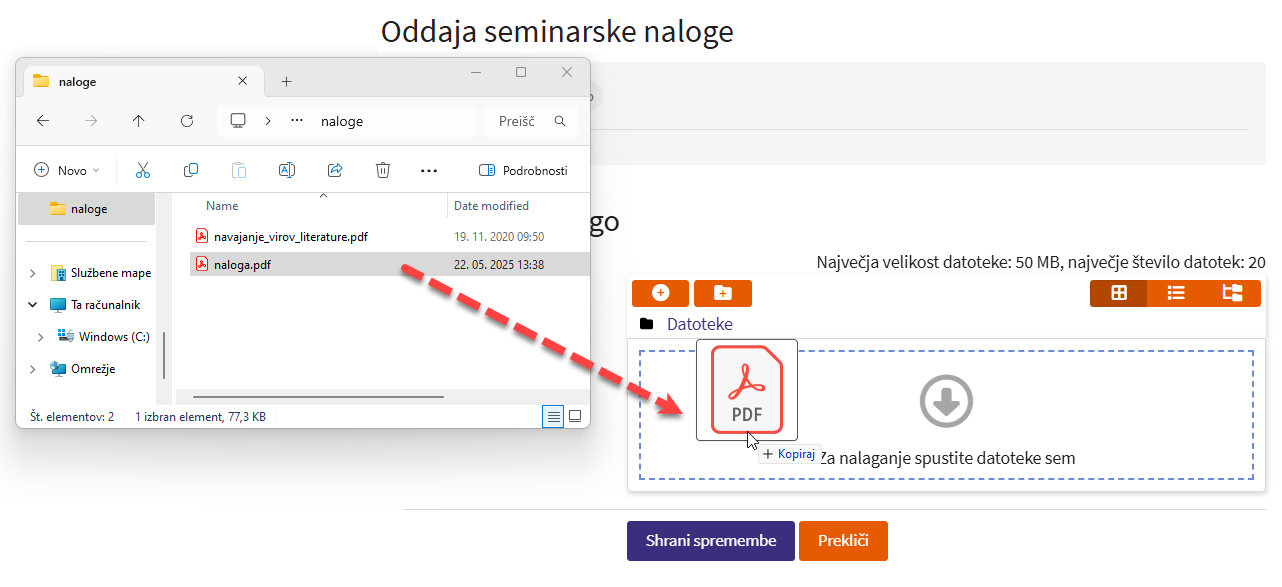This screenshot has height=587, width=1282.
Task: Open the more options ellipsis menu
Action: tap(429, 171)
